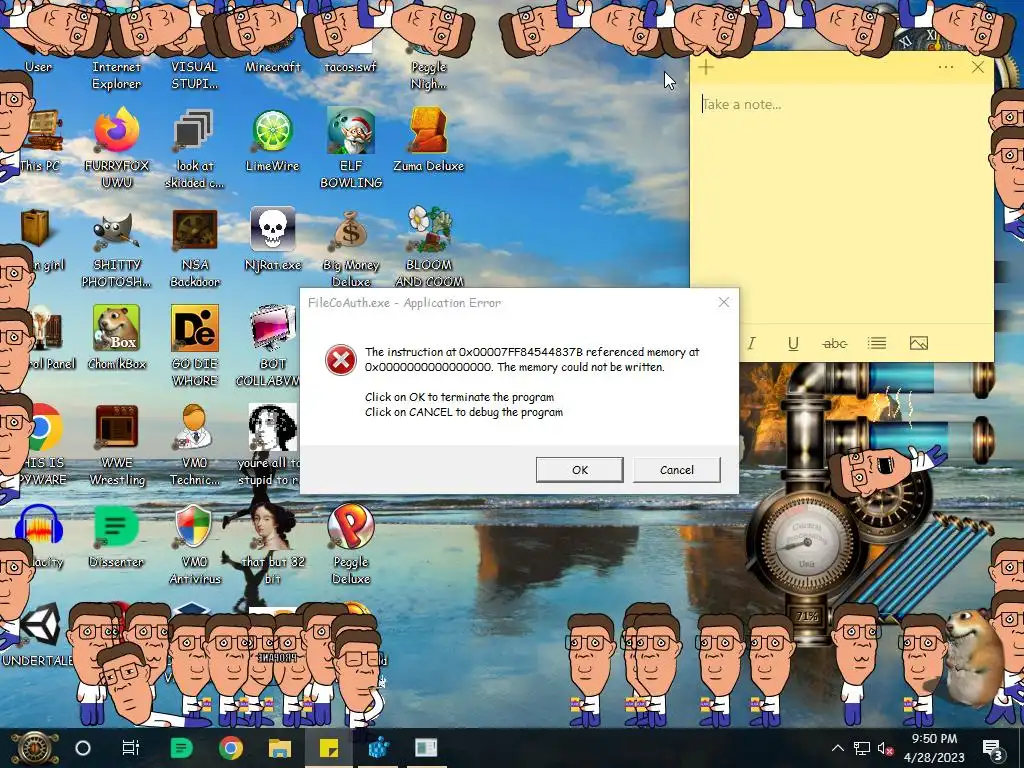Select the look at skidded c... desktop icon
Viewport: 1024px width, 768px height.
coord(194,149)
